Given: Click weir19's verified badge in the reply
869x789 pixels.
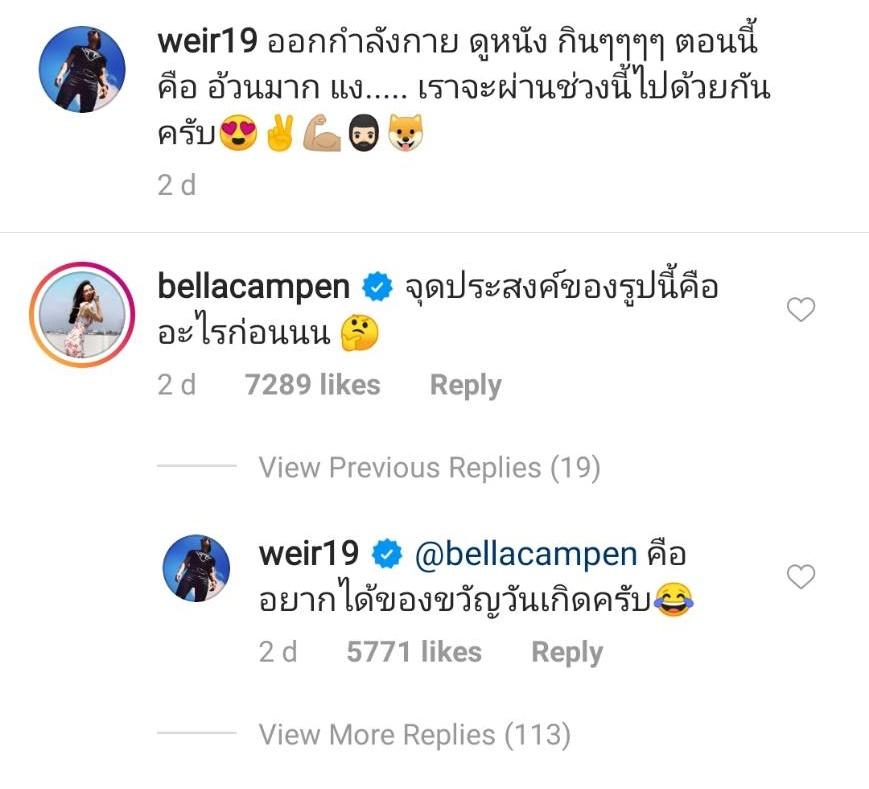Looking at the screenshot, I should coord(387,554).
